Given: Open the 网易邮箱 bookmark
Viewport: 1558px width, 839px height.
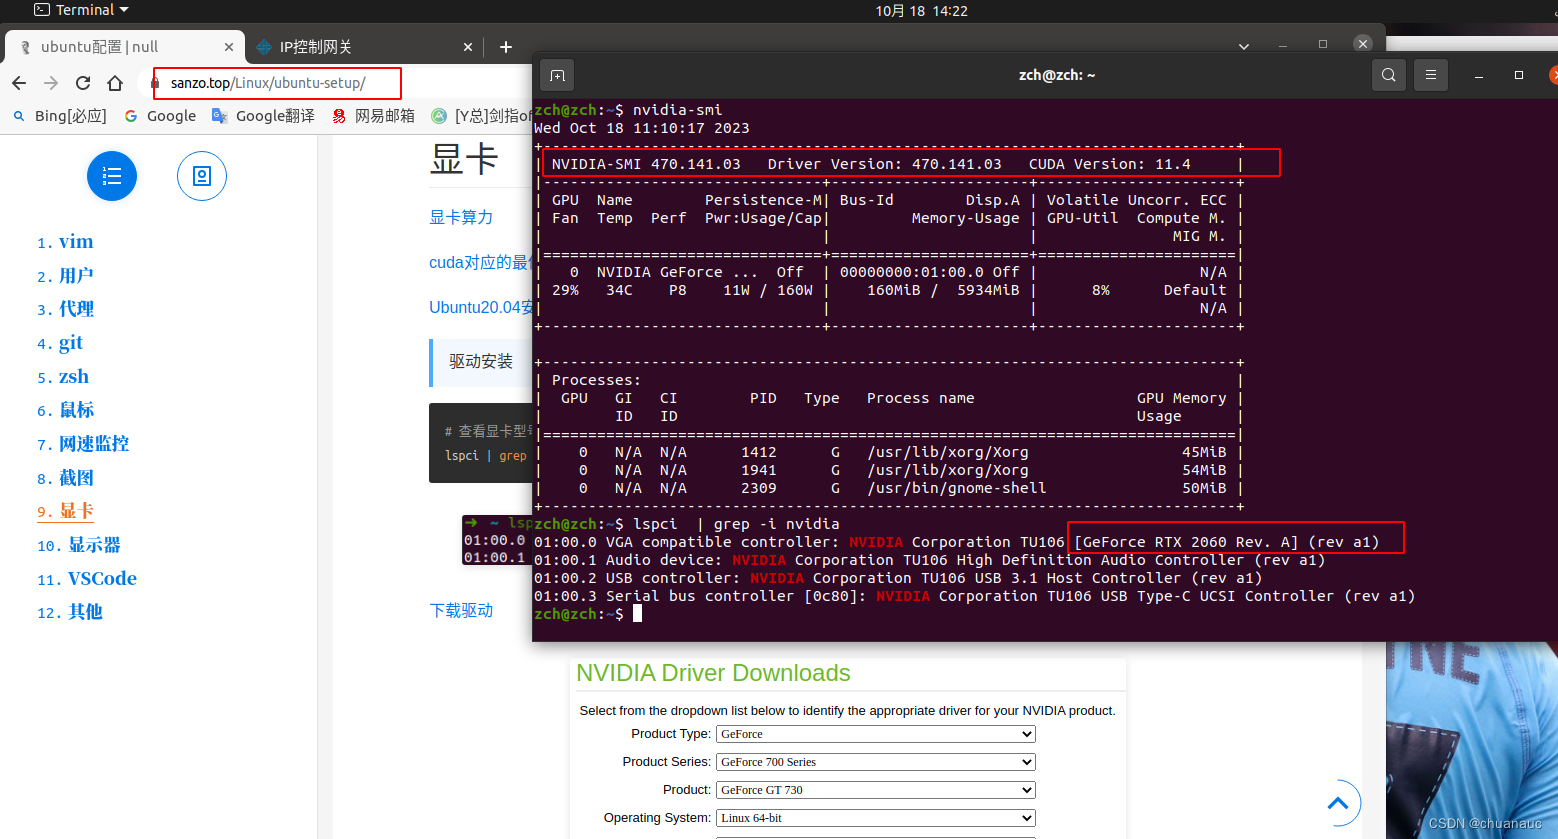Looking at the screenshot, I should tap(373, 116).
